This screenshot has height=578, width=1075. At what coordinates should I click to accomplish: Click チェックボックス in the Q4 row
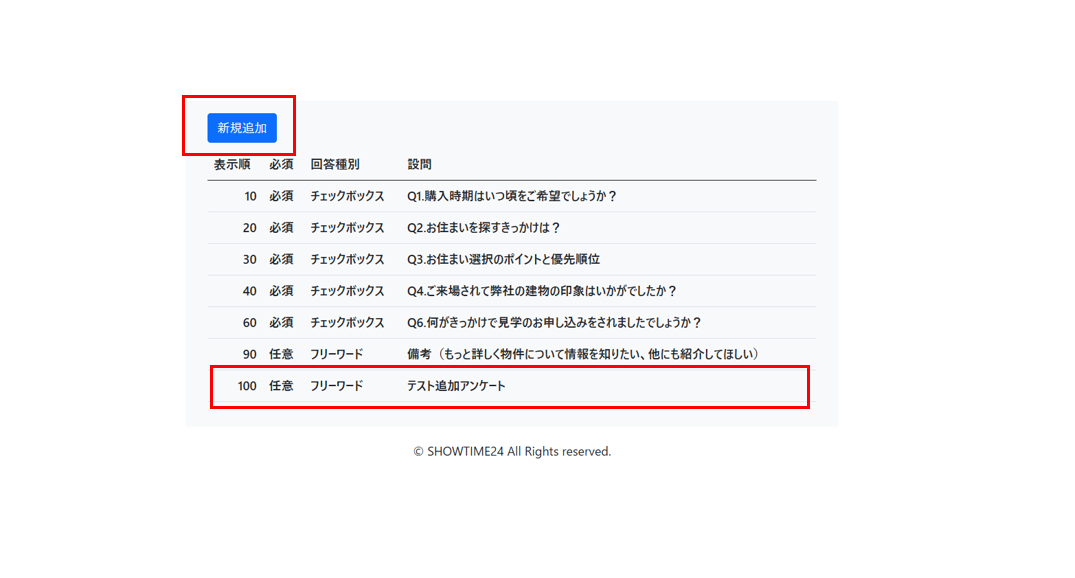click(347, 291)
